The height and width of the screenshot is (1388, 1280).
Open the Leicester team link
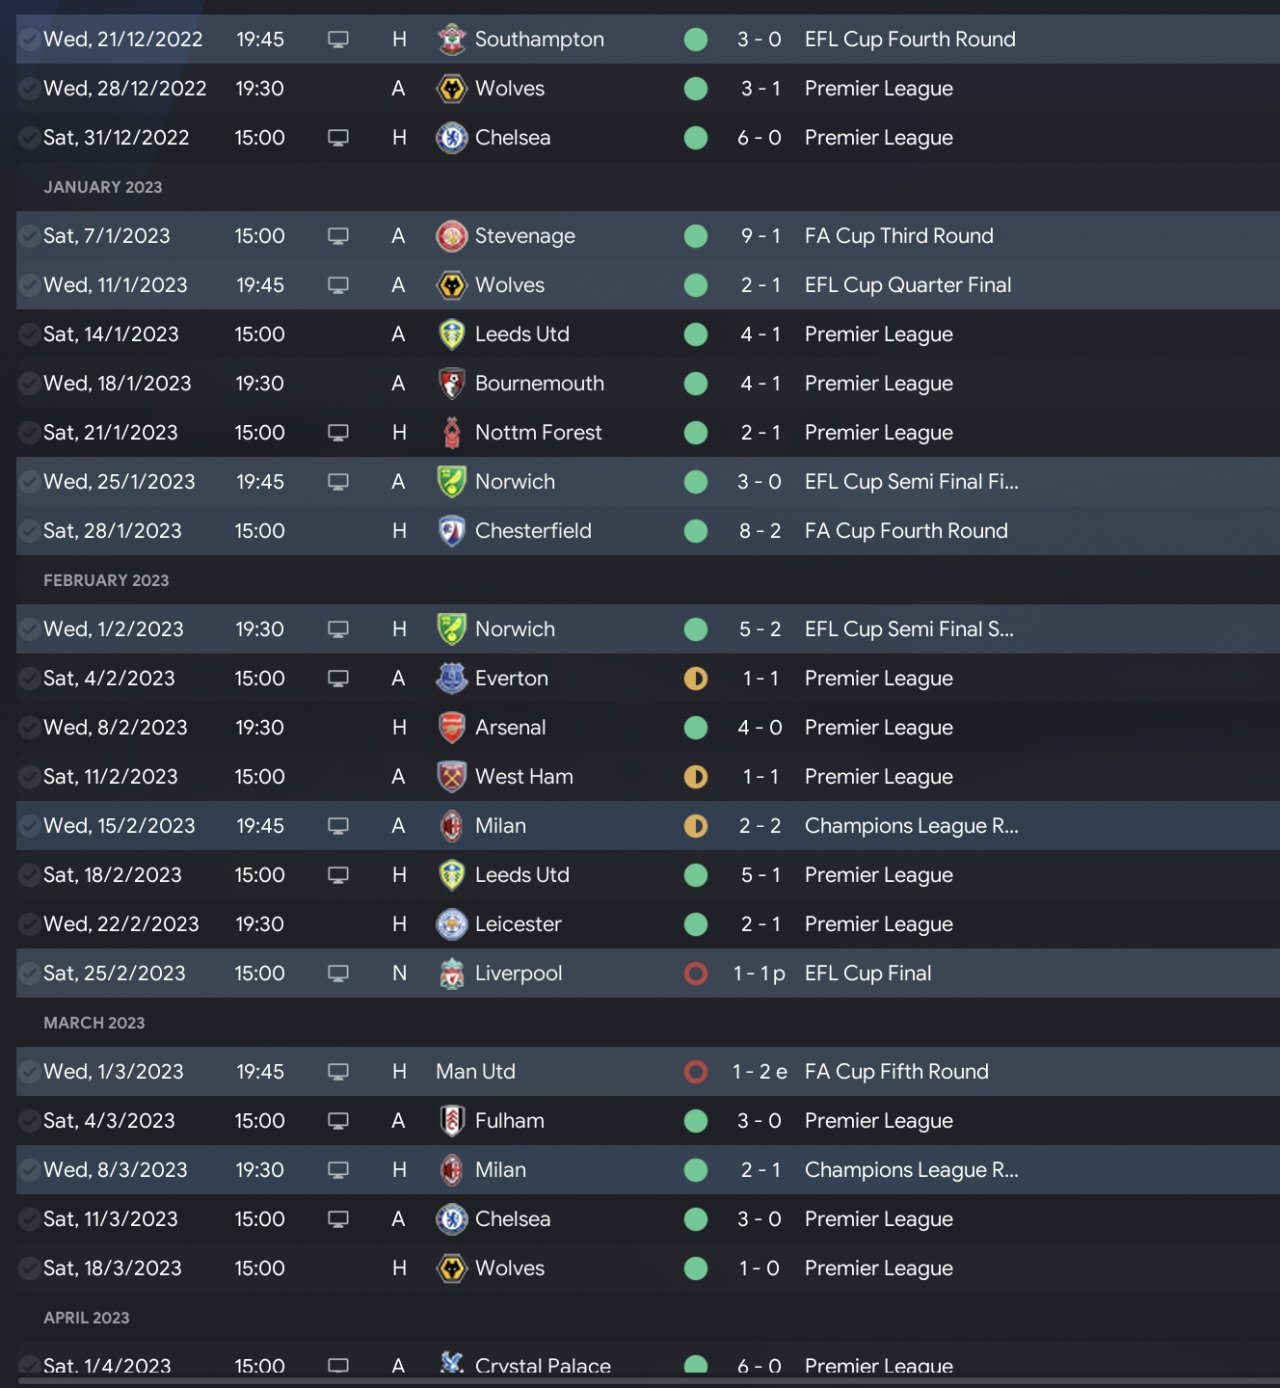point(518,925)
